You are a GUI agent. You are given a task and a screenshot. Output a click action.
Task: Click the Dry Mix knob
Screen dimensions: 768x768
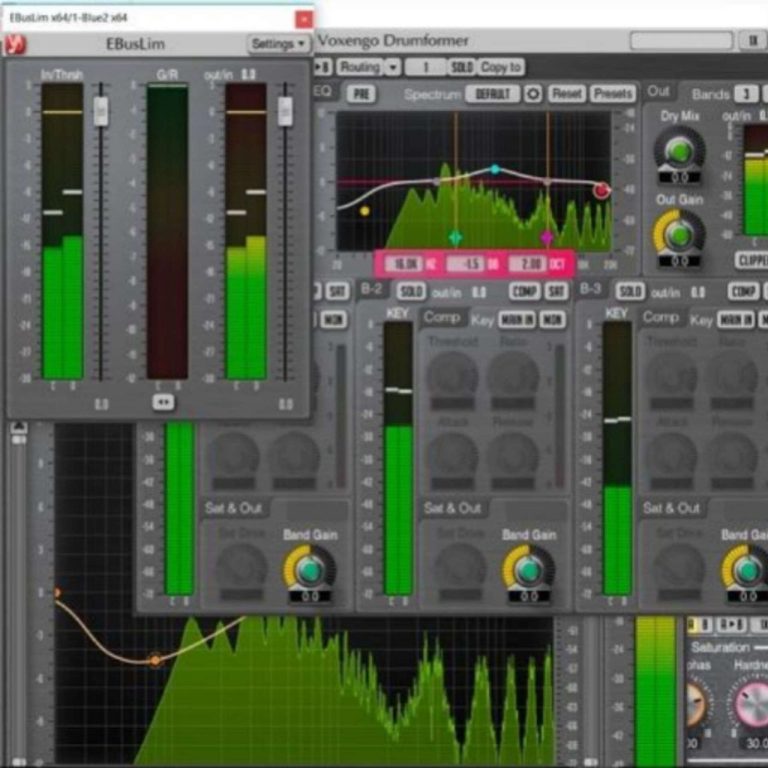[x=679, y=150]
